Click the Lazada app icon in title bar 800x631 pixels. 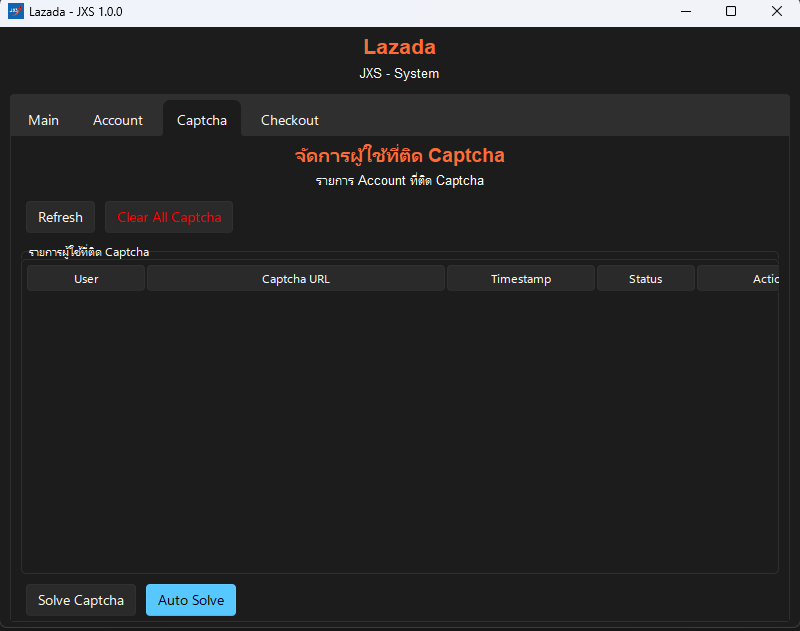pyautogui.click(x=15, y=12)
